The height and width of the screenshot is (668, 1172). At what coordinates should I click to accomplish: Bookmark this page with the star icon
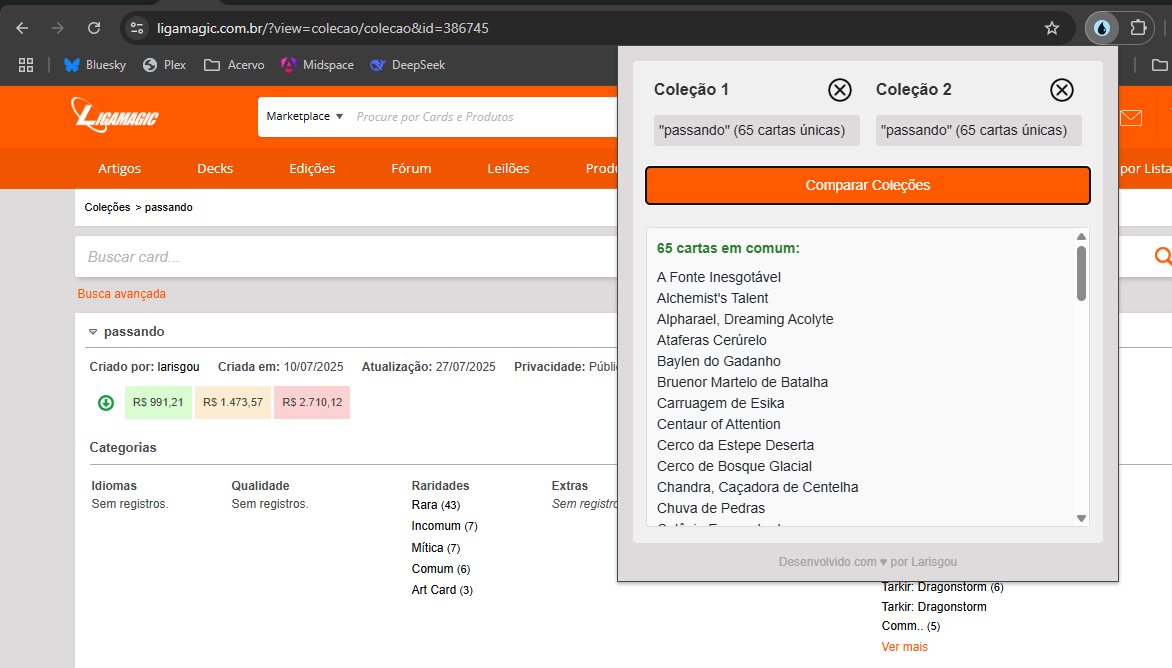pos(1052,28)
